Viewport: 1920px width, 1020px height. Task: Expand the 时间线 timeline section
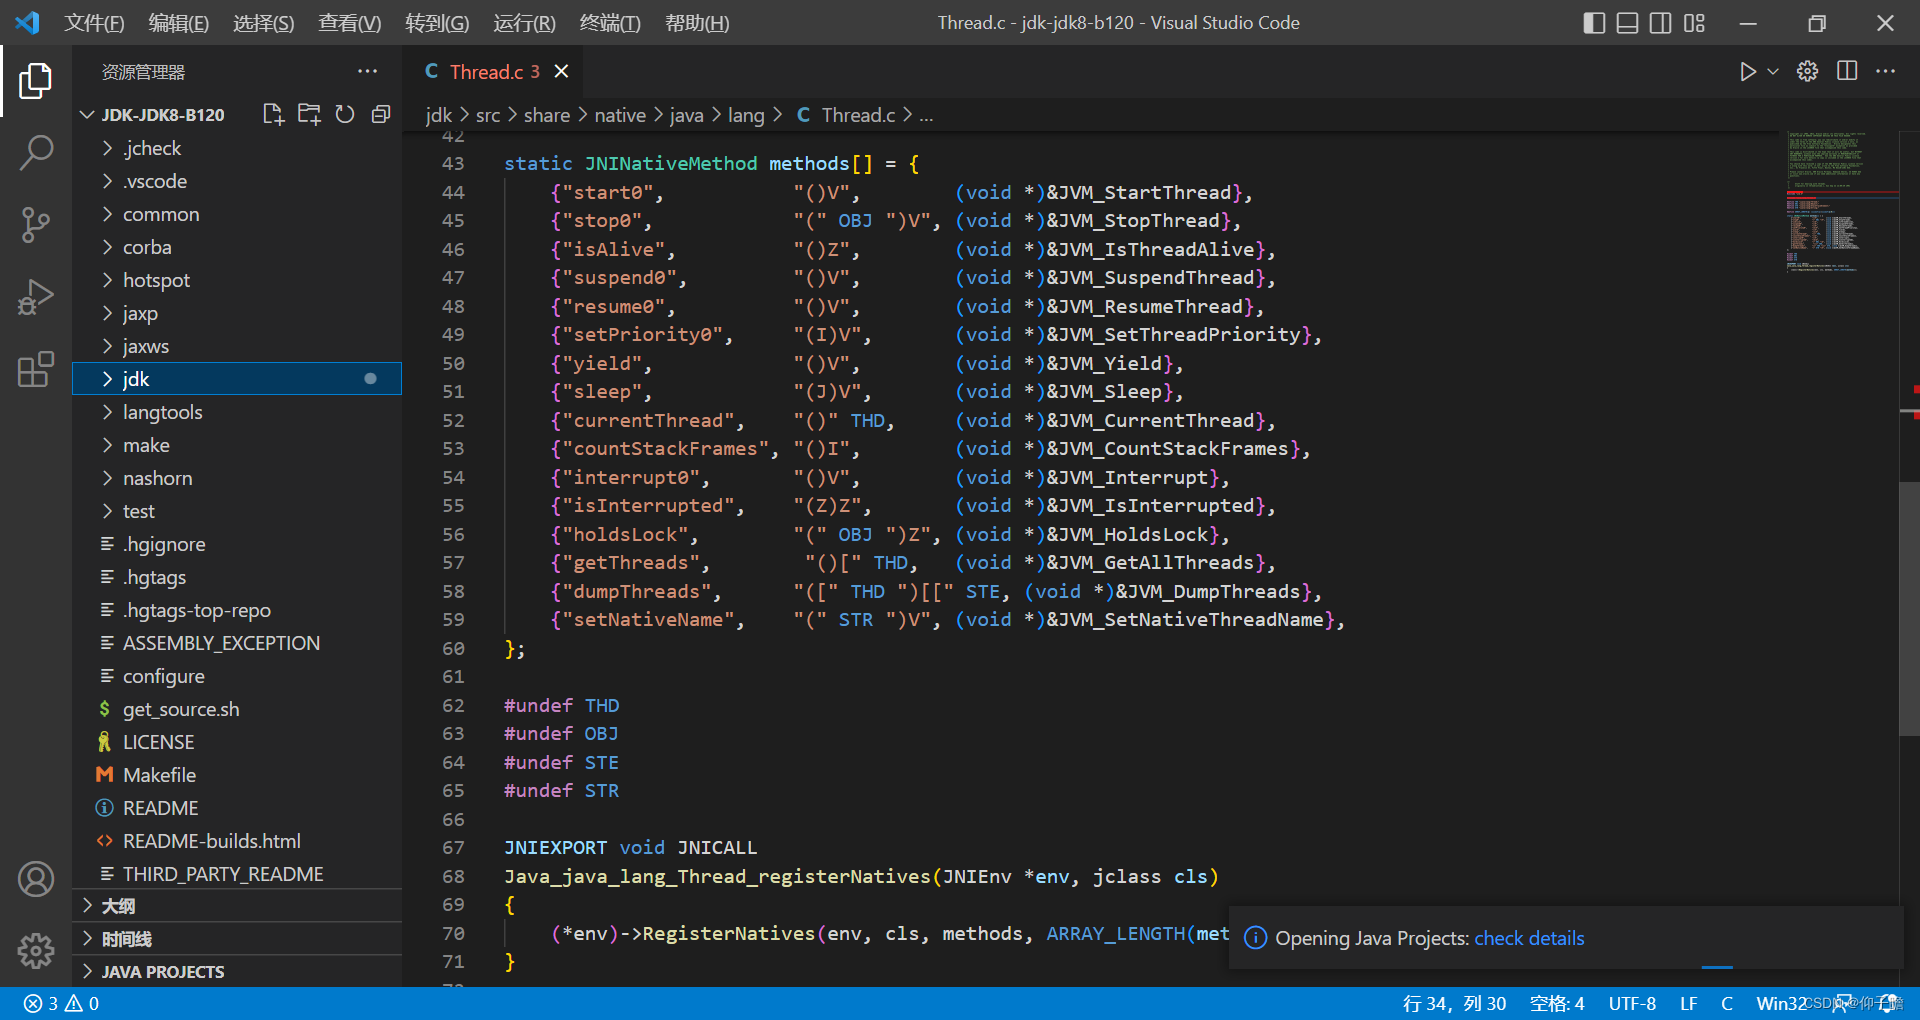pyautogui.click(x=237, y=939)
